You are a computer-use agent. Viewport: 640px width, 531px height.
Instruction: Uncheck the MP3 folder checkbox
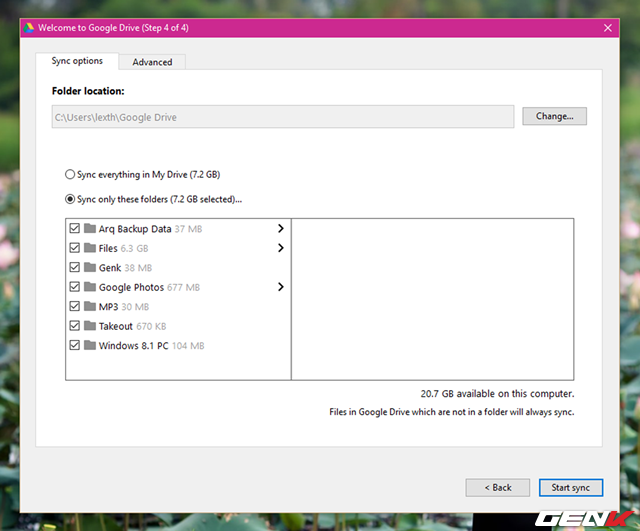[75, 307]
